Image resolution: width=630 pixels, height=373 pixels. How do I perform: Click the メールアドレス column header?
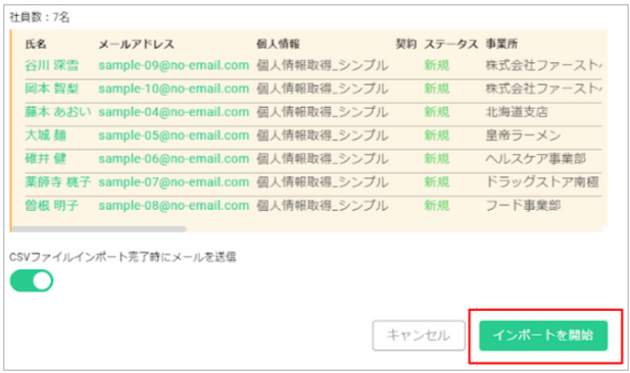(136, 44)
